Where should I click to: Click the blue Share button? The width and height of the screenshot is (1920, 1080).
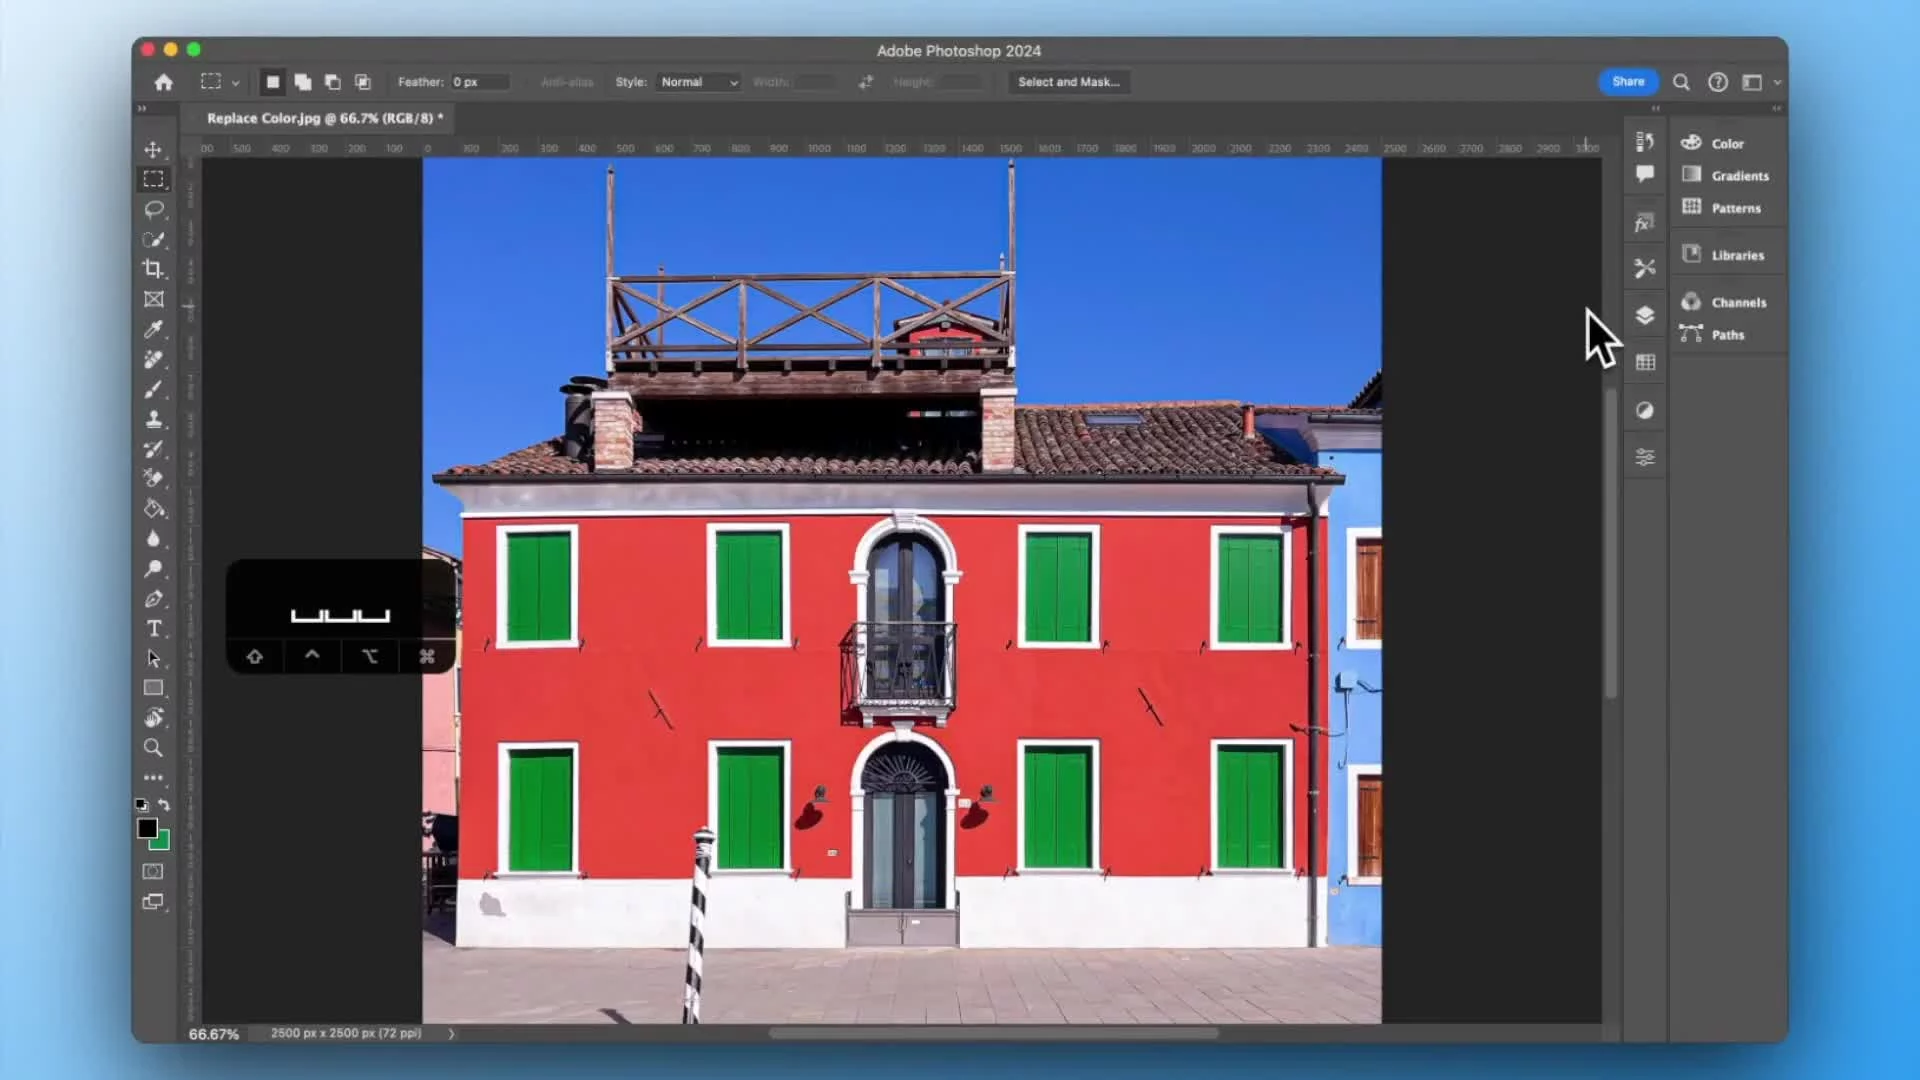[x=1627, y=82]
